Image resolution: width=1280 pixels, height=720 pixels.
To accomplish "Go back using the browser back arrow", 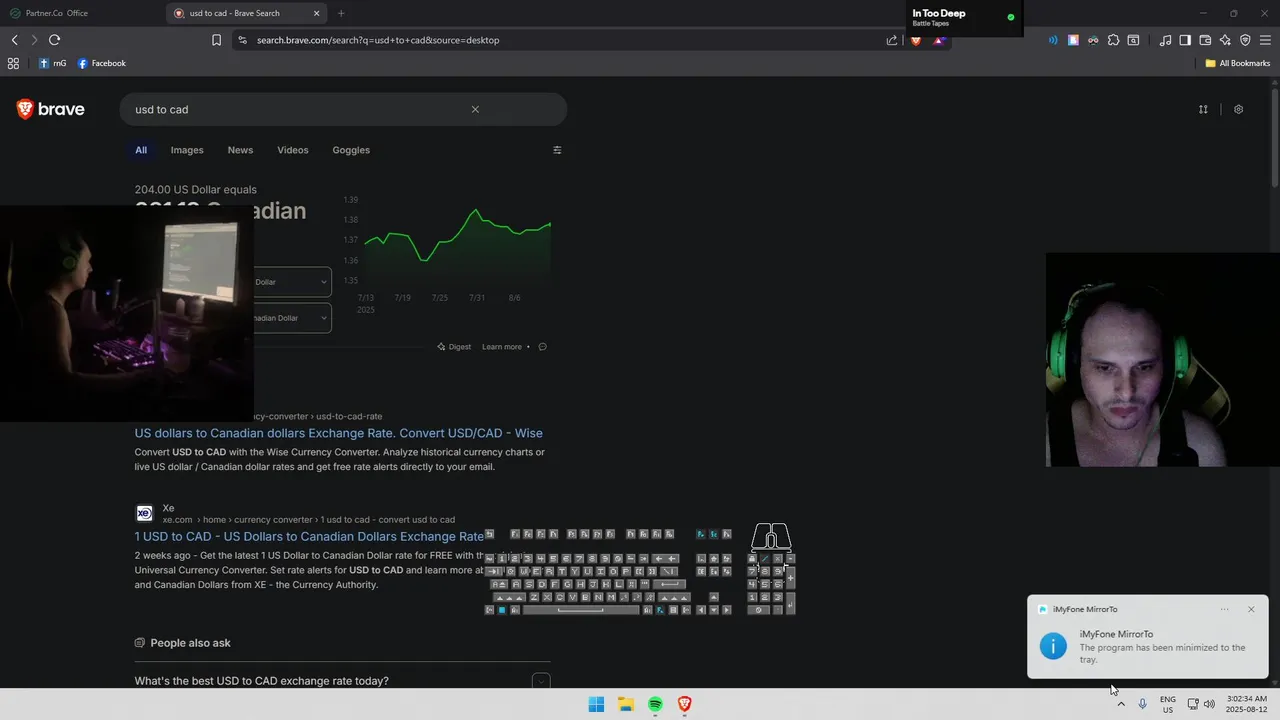I will coord(14,40).
